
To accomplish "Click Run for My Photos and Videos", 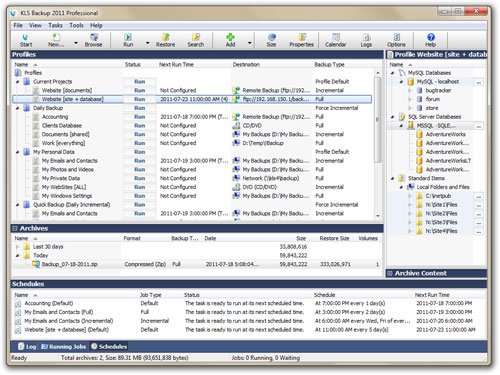I will [140, 170].
